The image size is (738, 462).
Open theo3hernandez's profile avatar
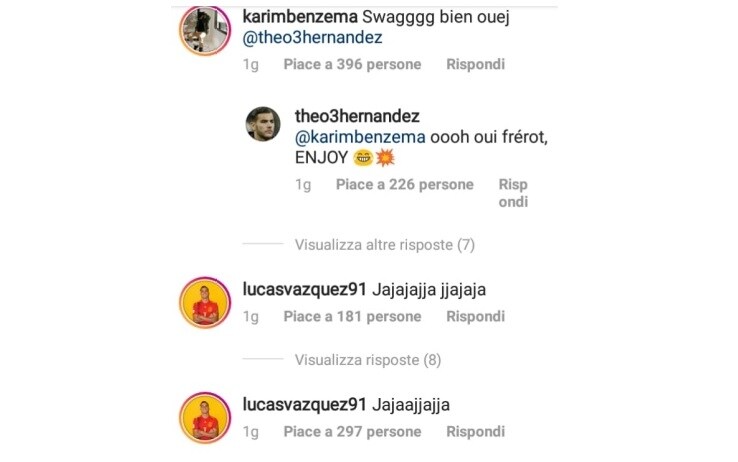coord(263,124)
